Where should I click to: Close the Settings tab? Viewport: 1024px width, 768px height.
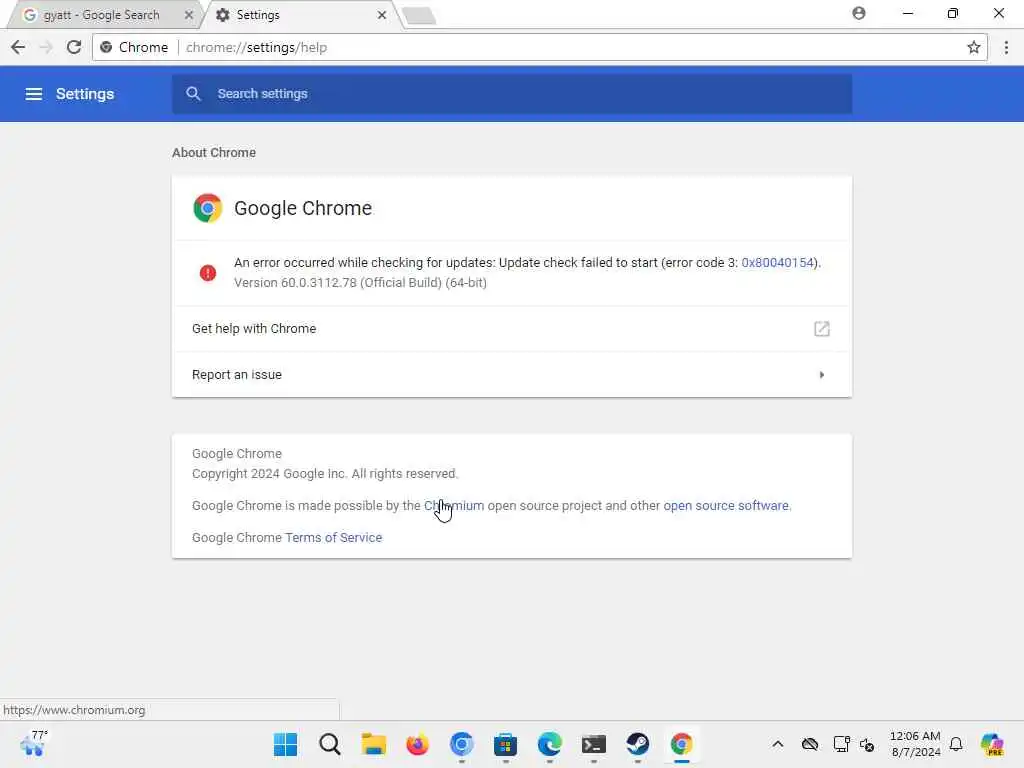(381, 14)
